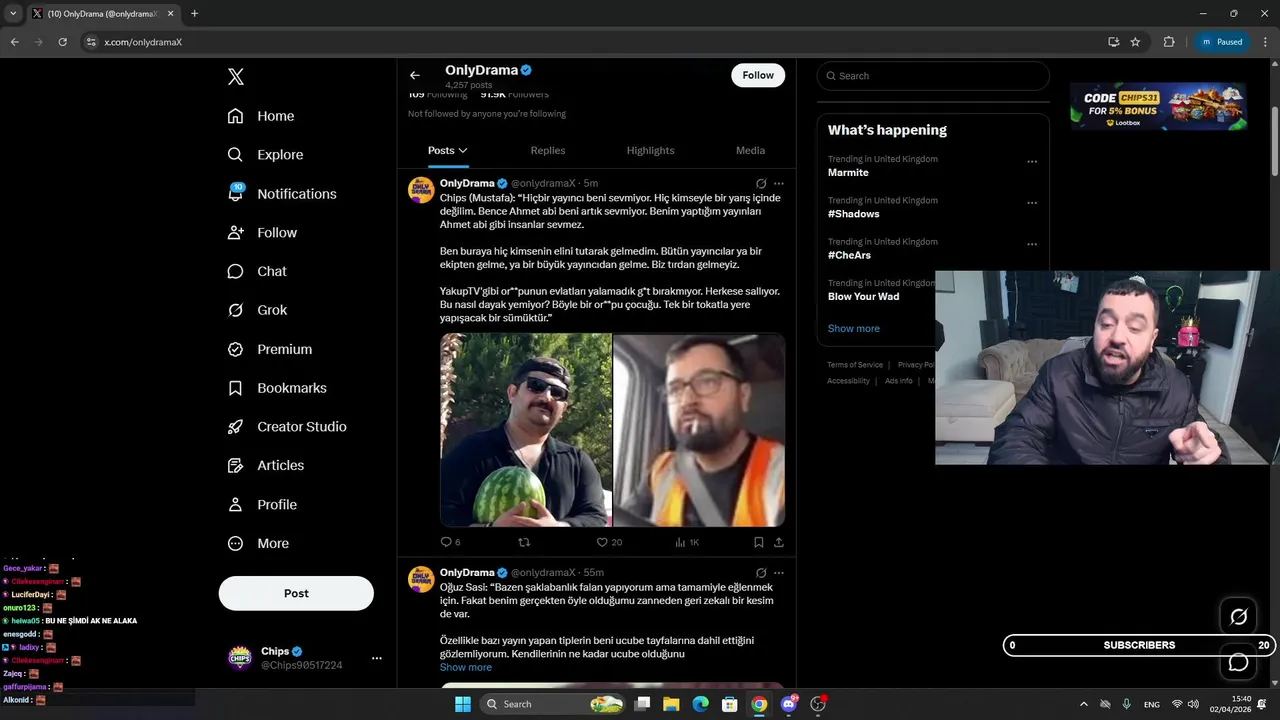Bookmark this page with the star icon
Image resolution: width=1280 pixels, height=720 pixels.
(1135, 42)
